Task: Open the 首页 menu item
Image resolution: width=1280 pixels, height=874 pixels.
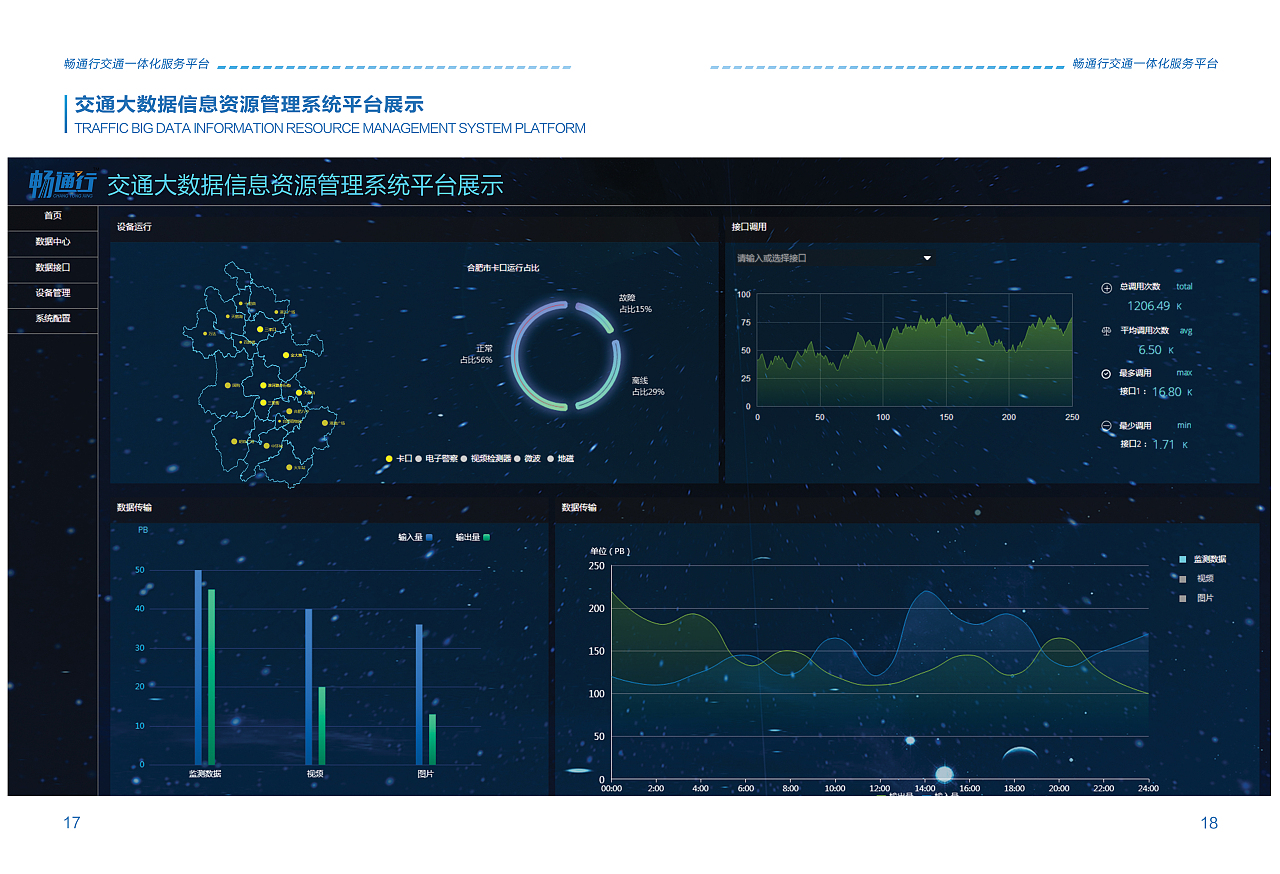Action: 53,216
